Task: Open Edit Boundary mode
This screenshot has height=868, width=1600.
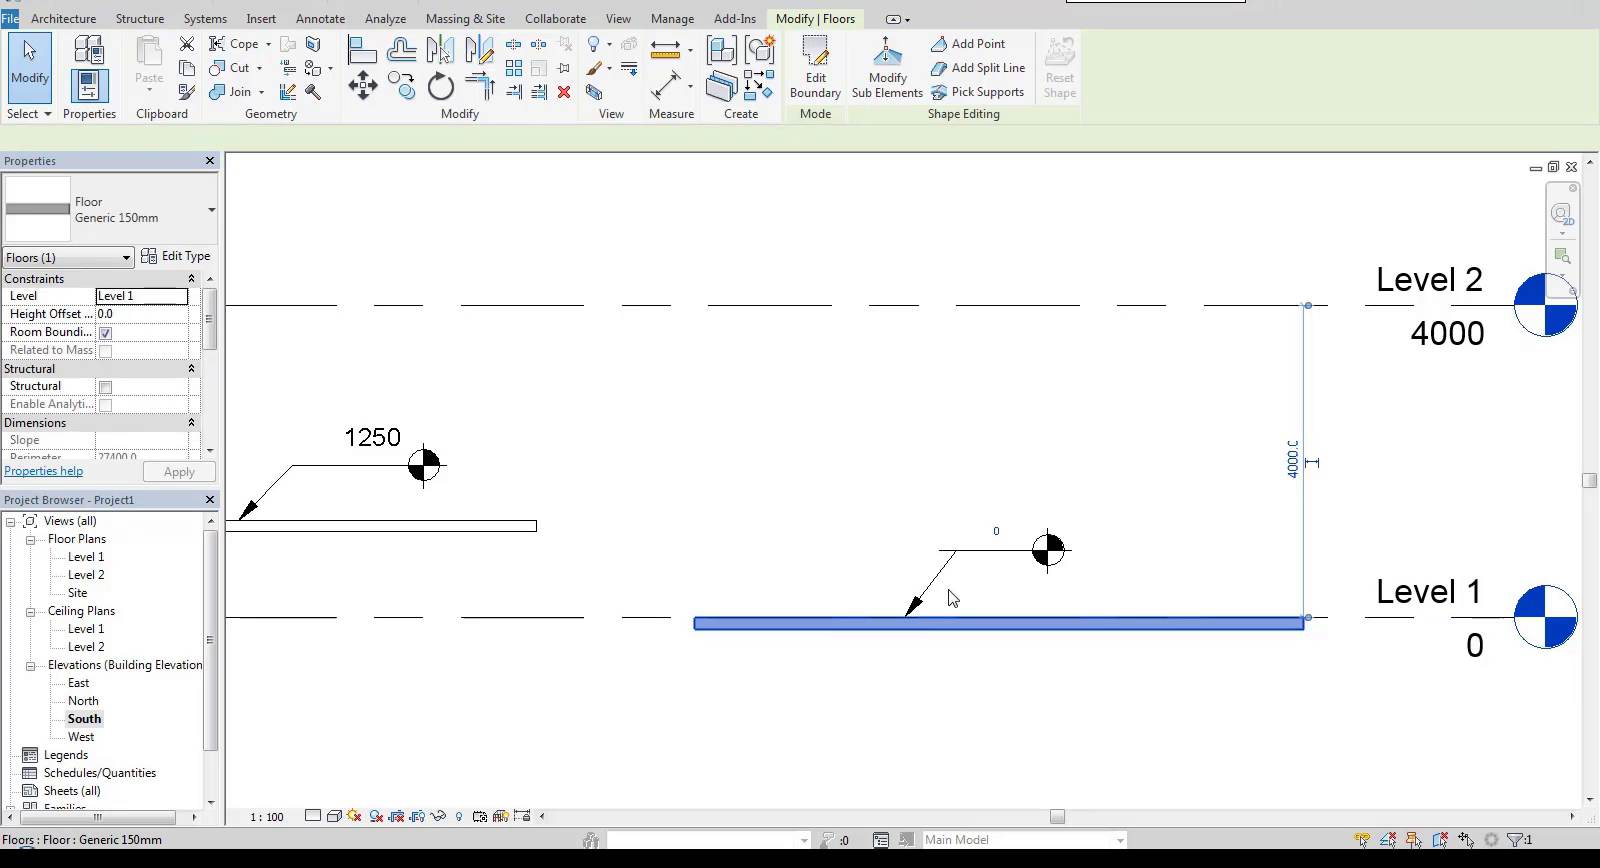Action: (x=815, y=67)
